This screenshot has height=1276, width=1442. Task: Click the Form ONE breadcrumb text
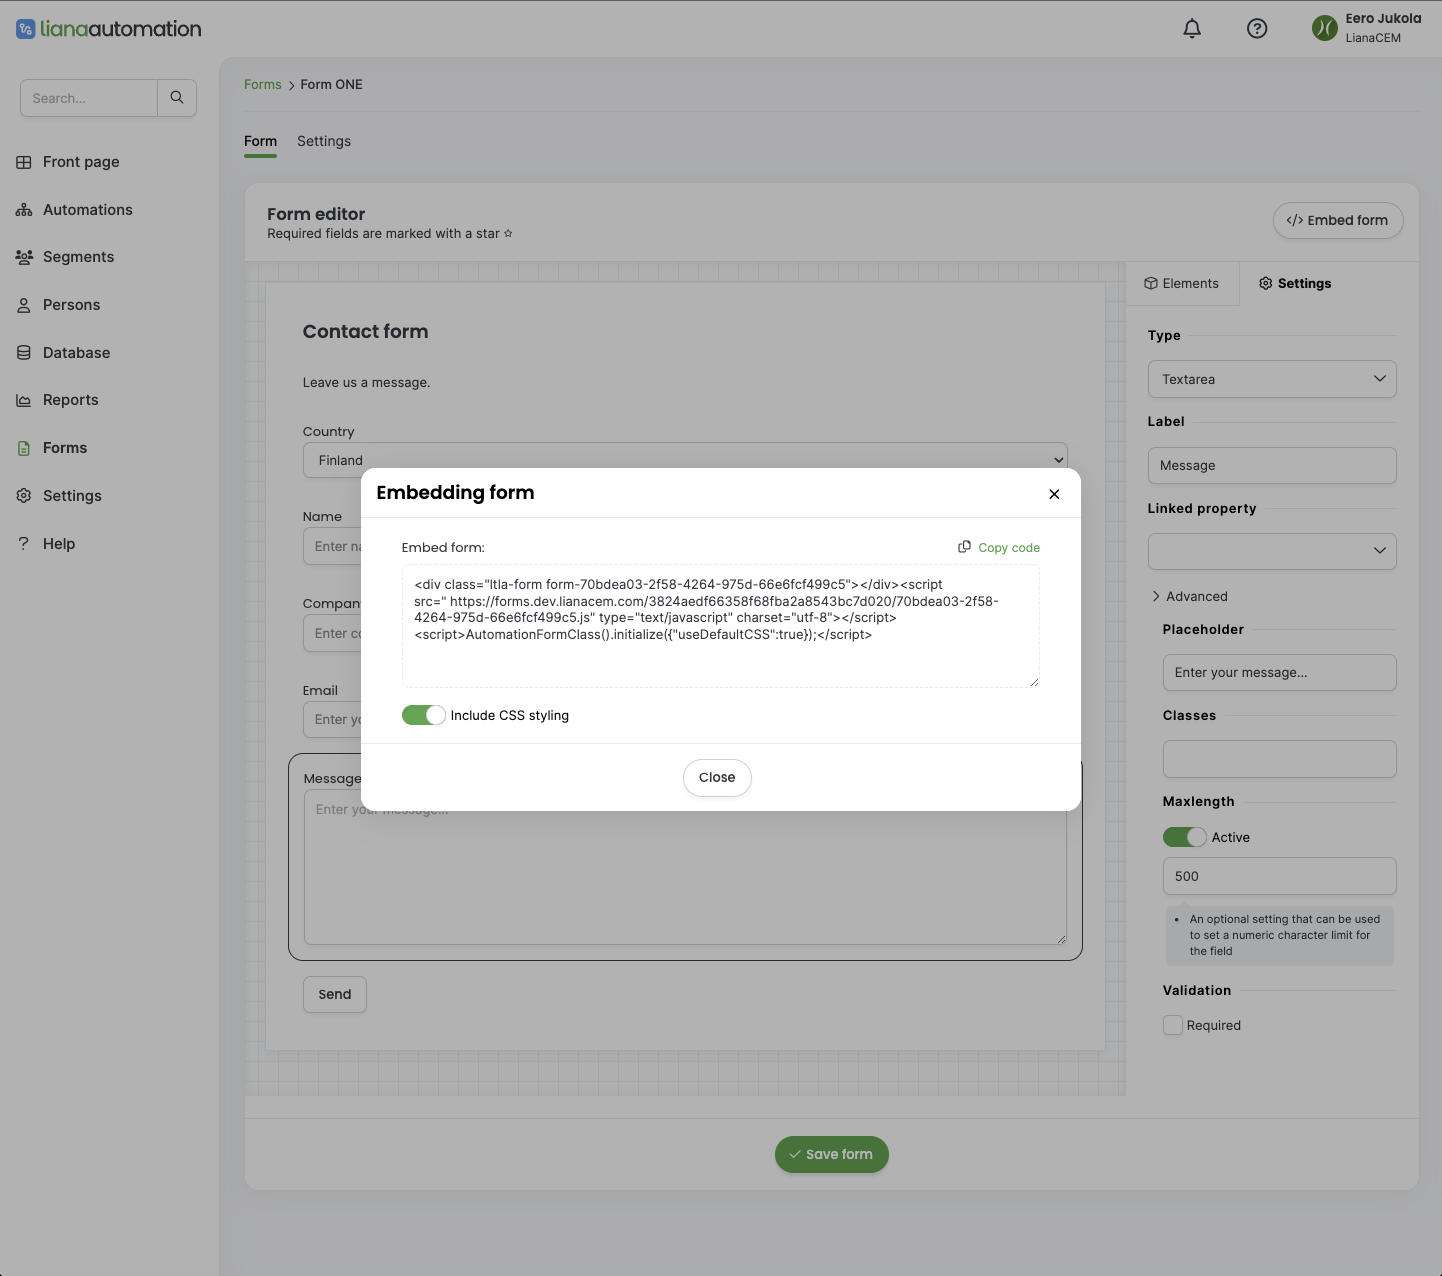click(x=332, y=85)
